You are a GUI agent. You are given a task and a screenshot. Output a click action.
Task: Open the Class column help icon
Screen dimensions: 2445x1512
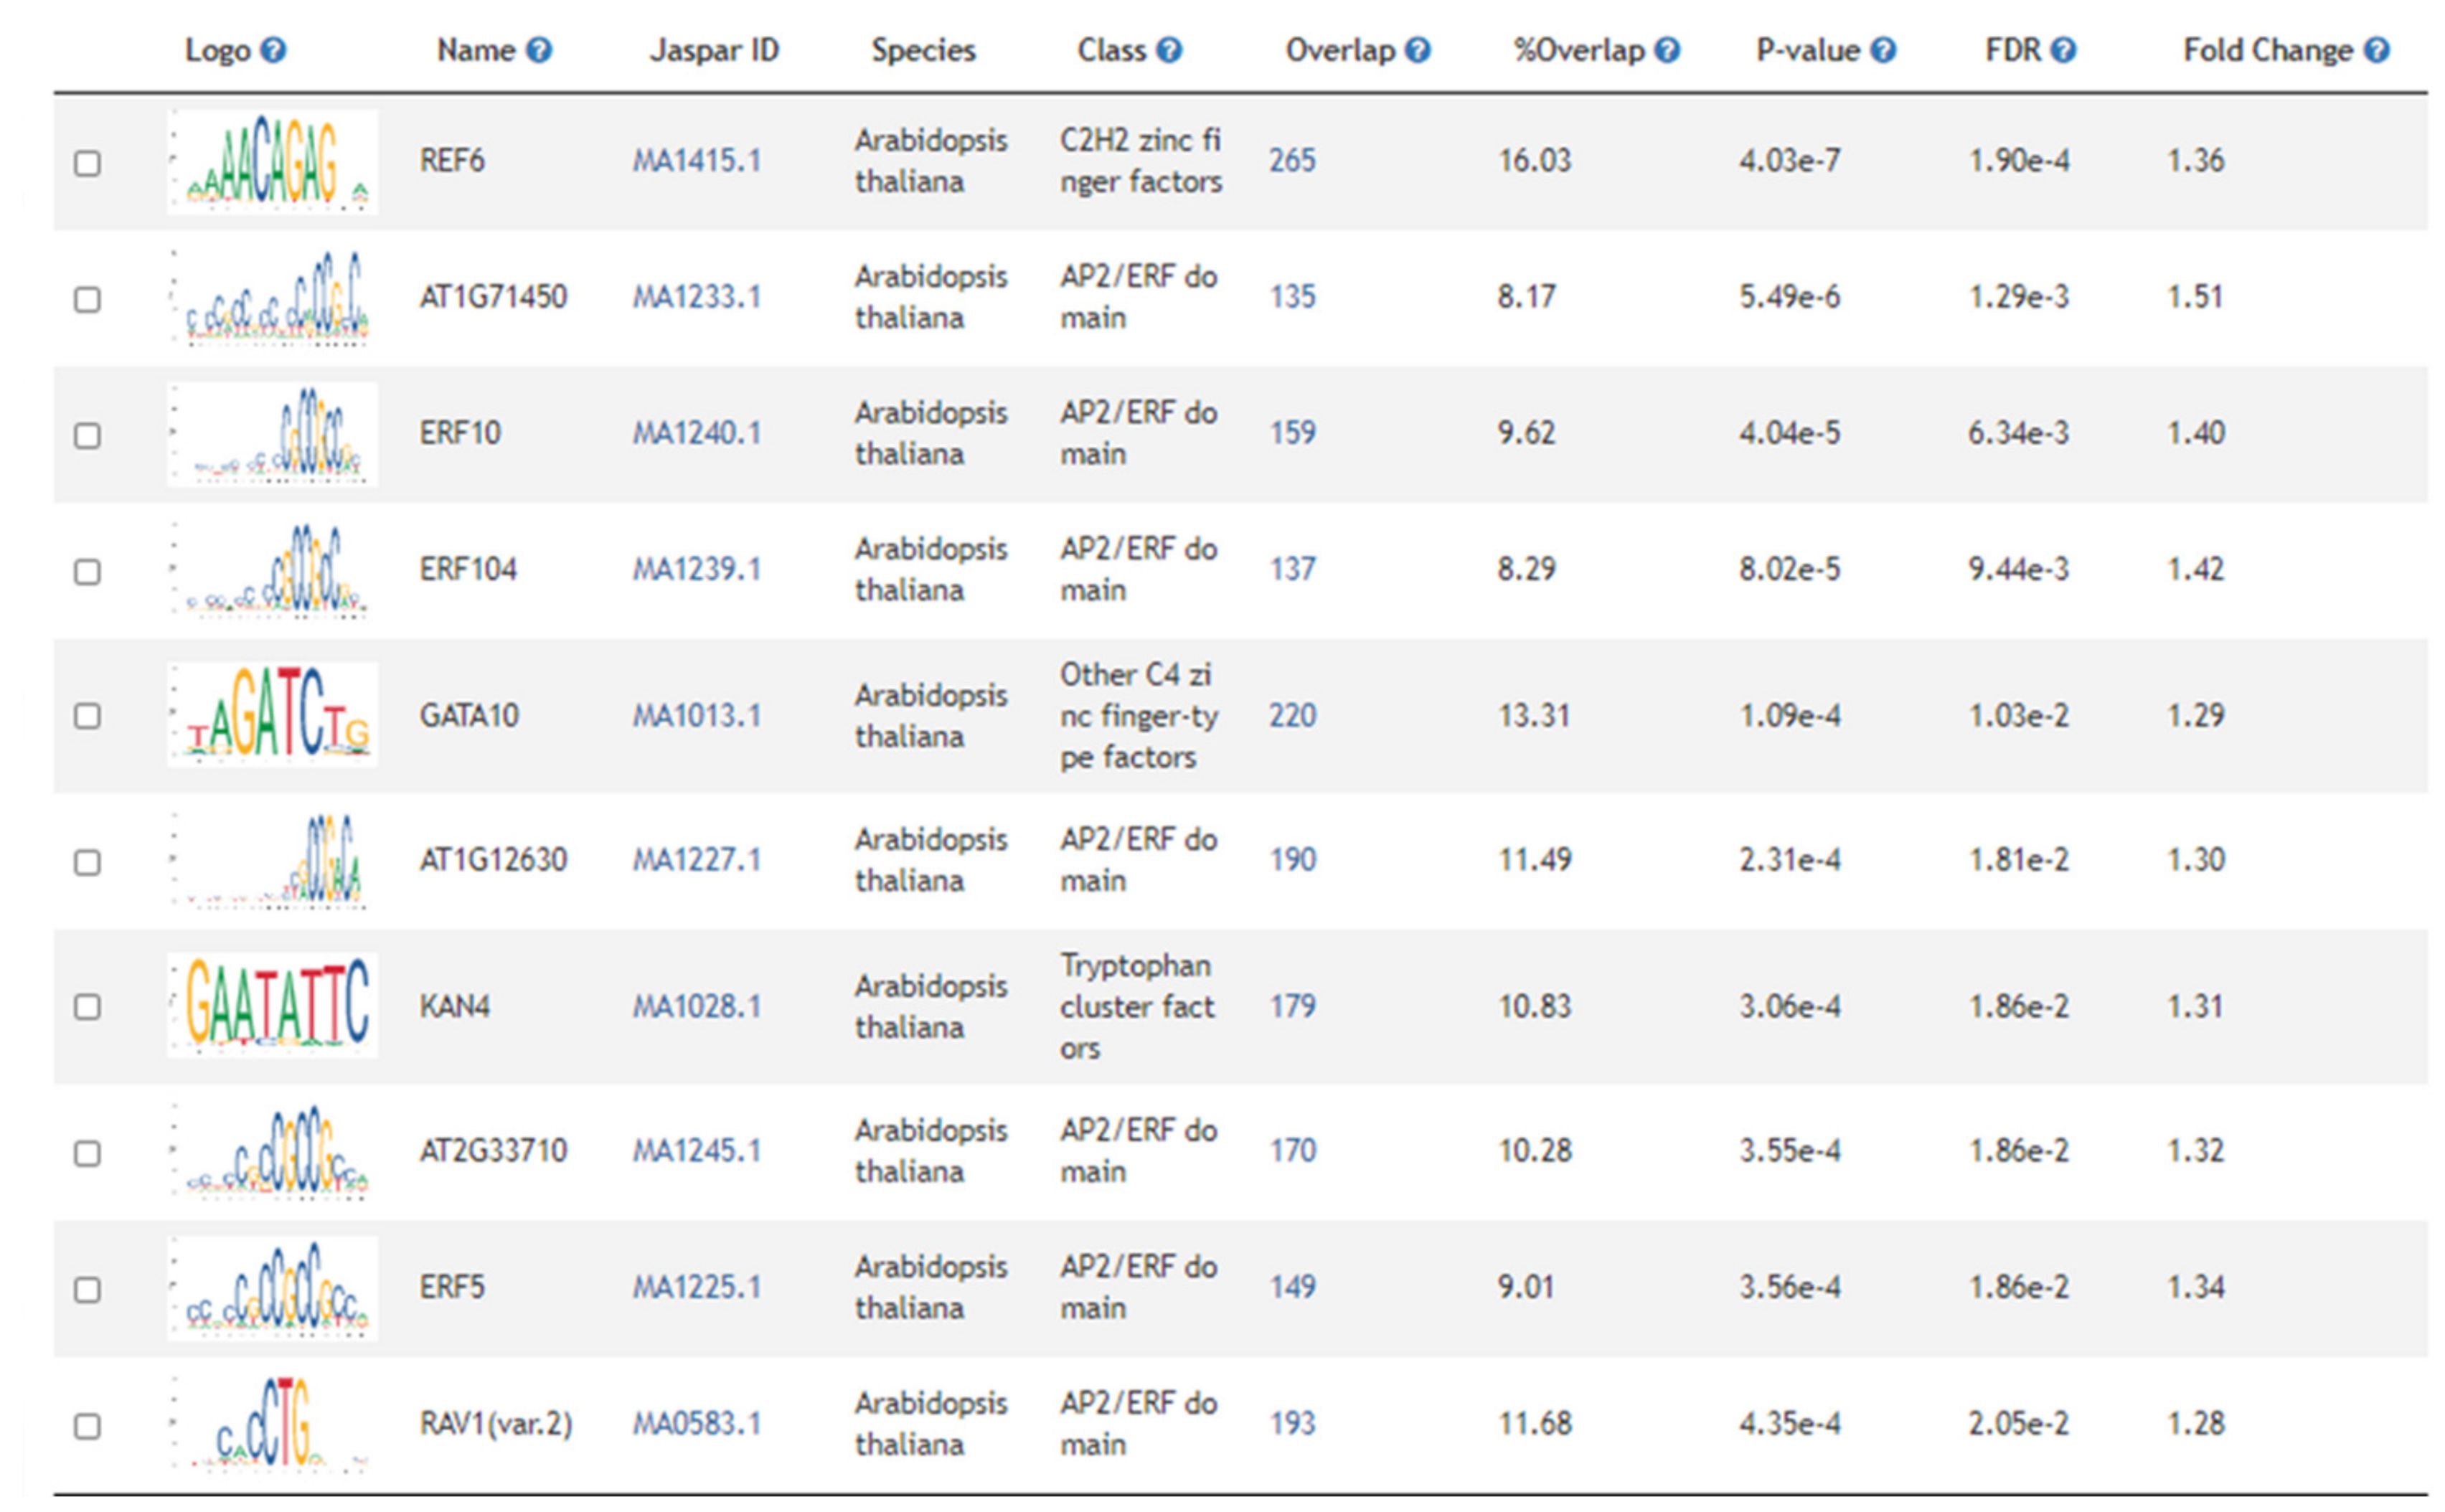[x=1169, y=50]
